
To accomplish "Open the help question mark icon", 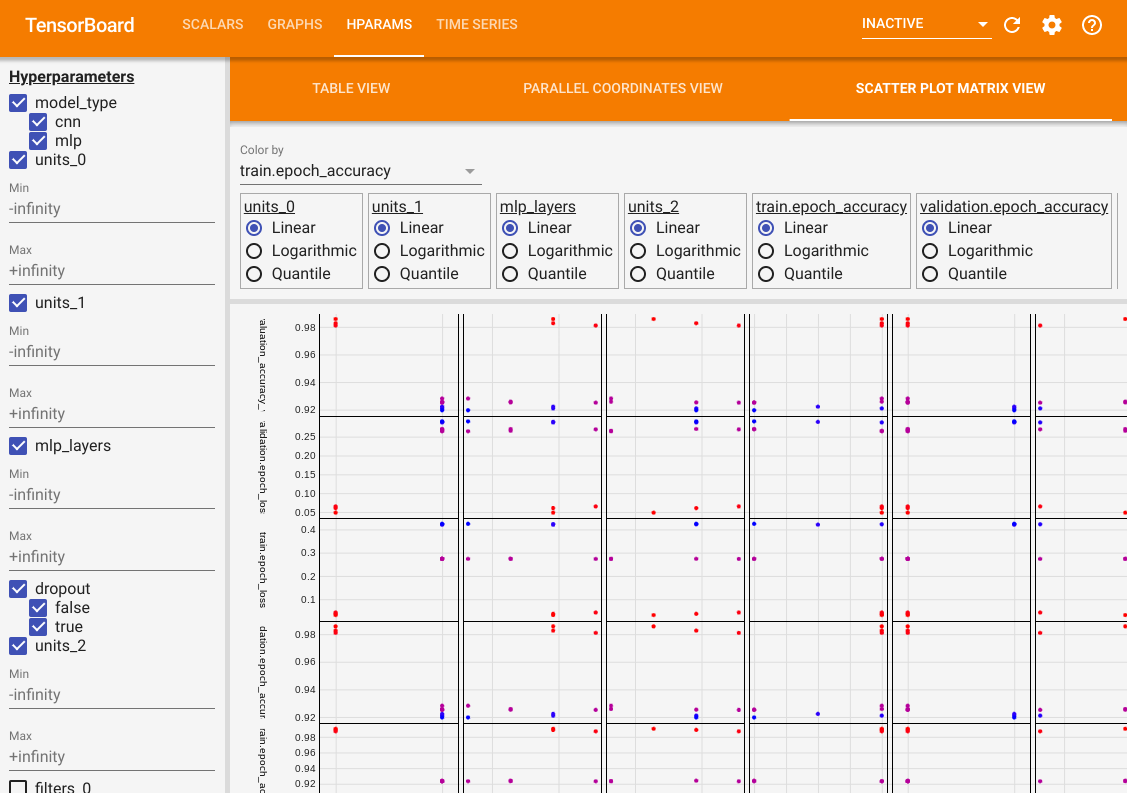I will tap(1092, 25).
